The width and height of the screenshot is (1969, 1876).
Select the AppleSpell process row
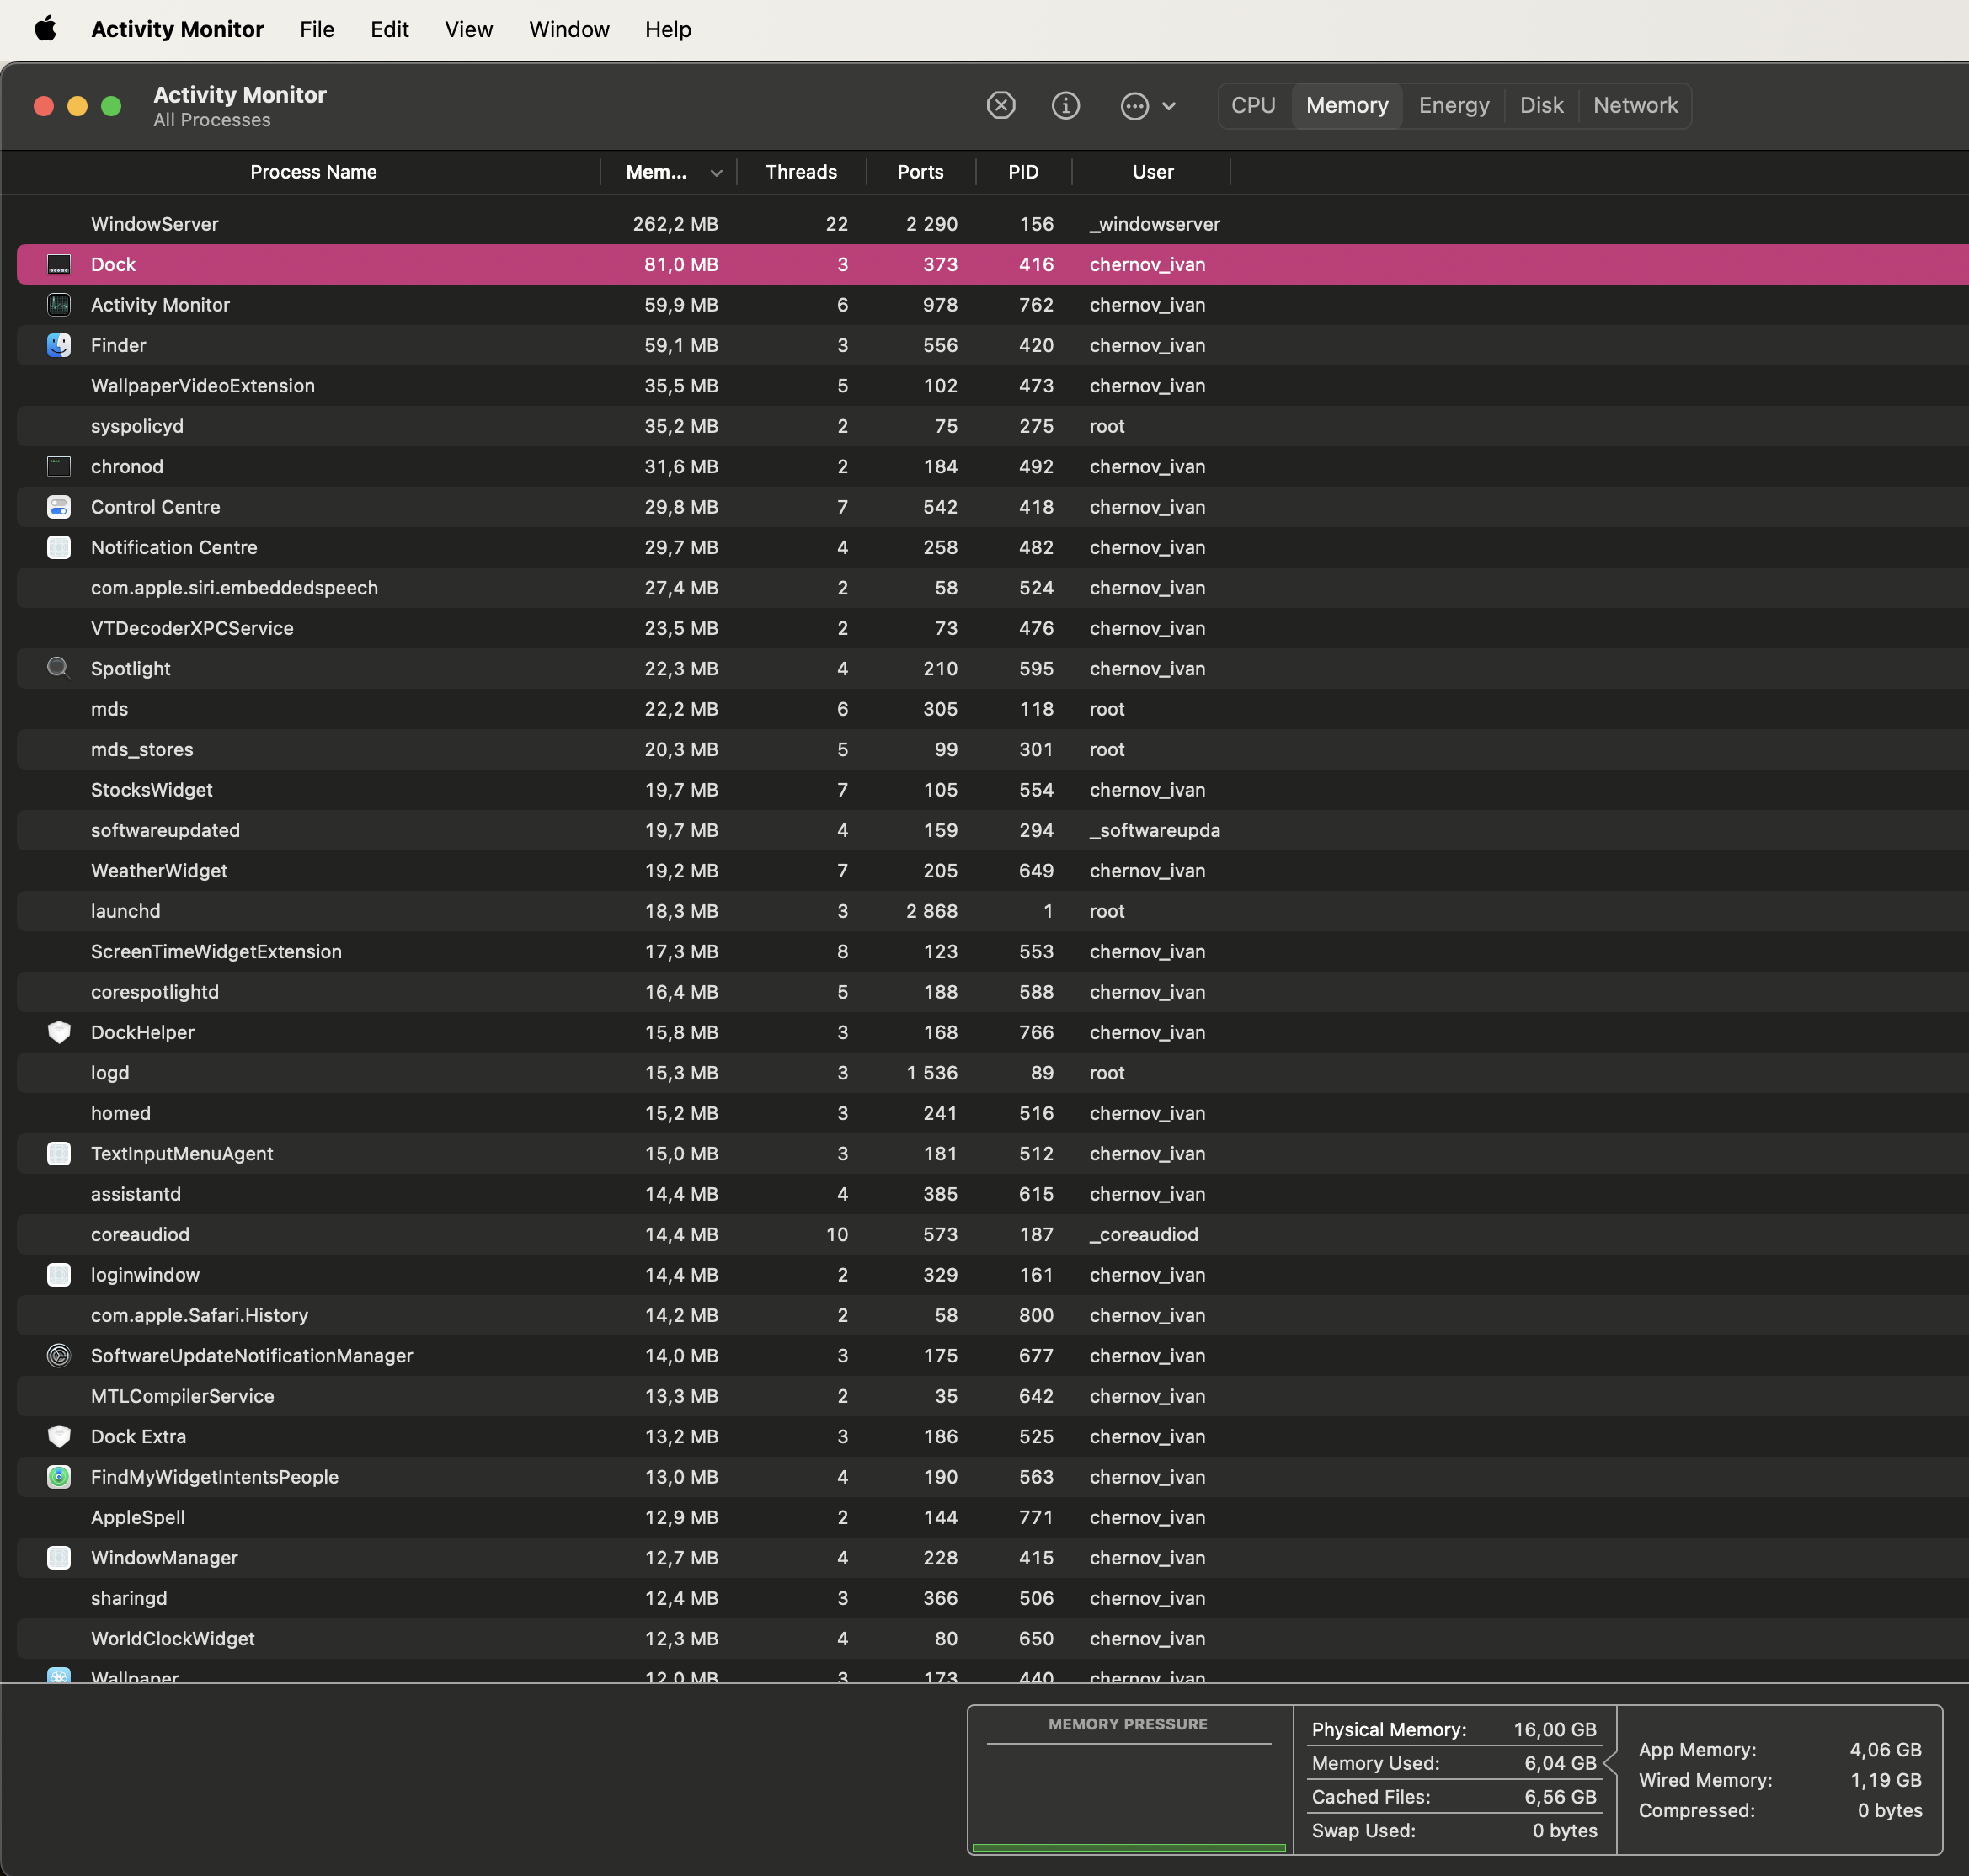[992, 1517]
